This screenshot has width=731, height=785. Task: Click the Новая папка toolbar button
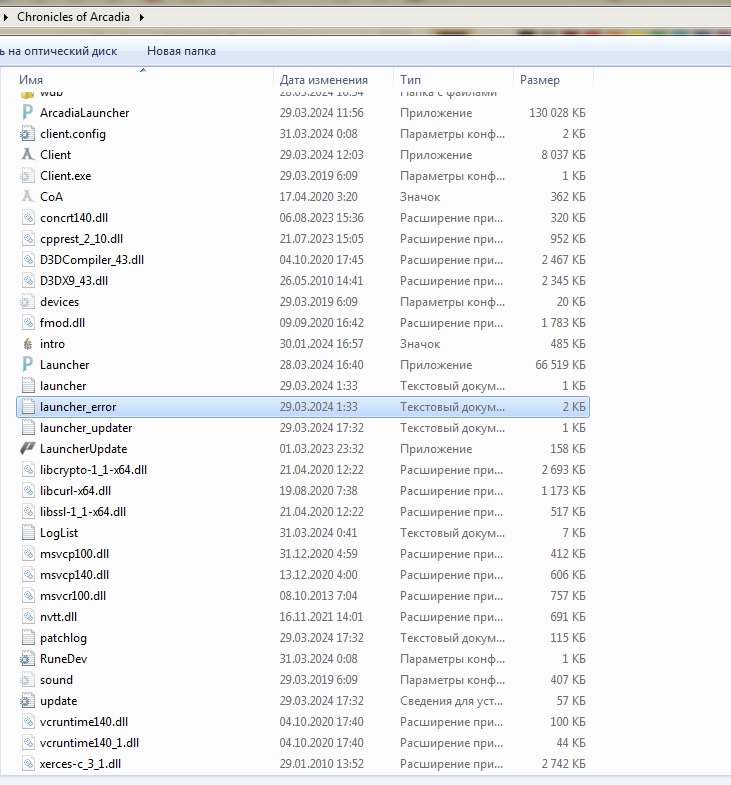pos(181,51)
